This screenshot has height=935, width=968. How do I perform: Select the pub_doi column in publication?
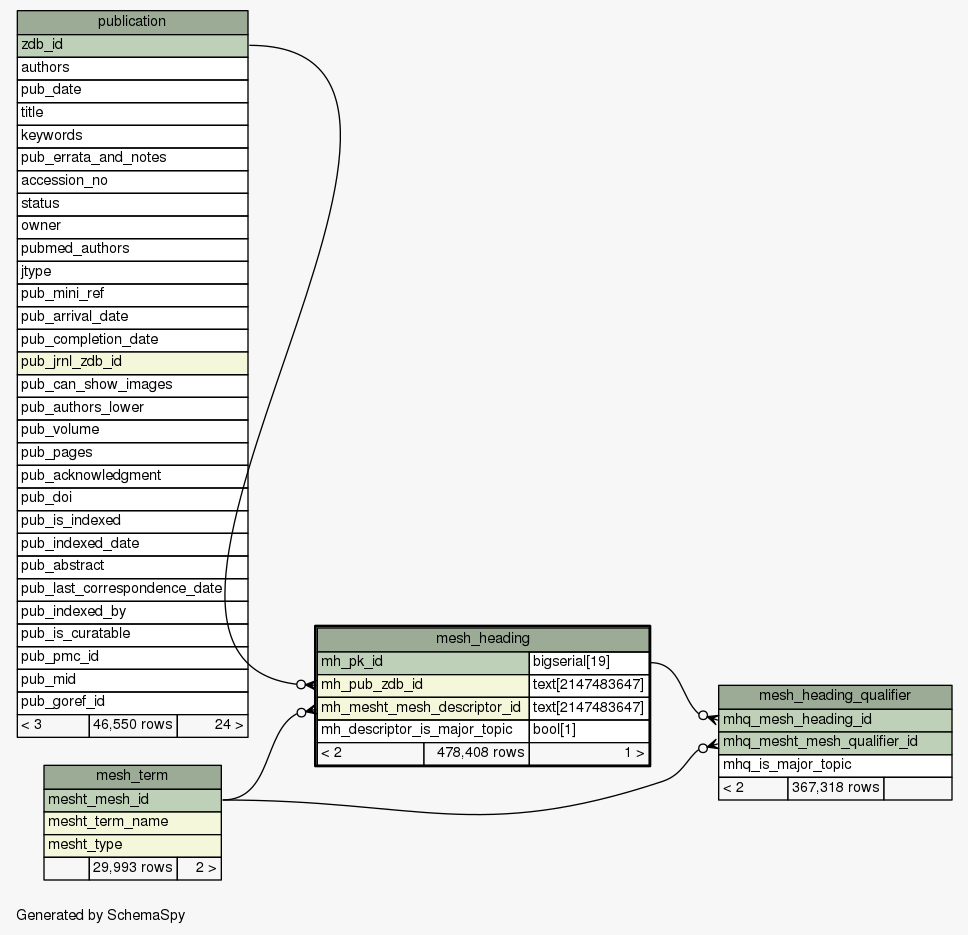point(132,498)
